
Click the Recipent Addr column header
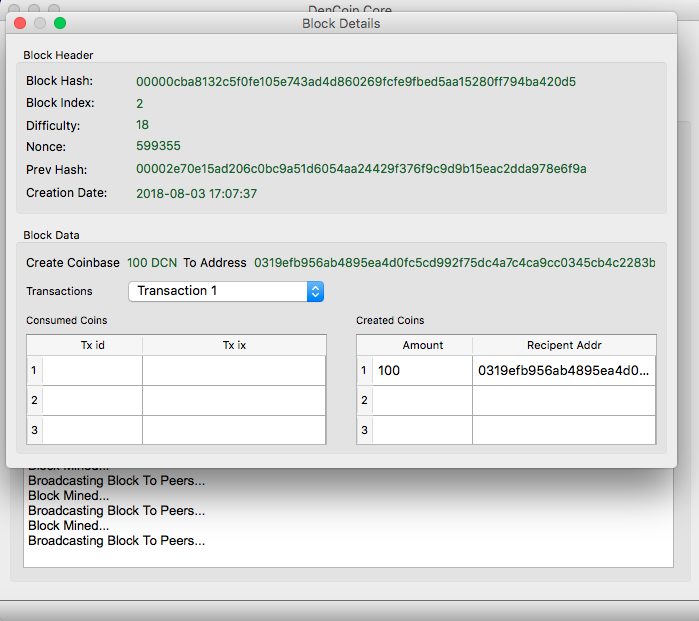(x=564, y=345)
